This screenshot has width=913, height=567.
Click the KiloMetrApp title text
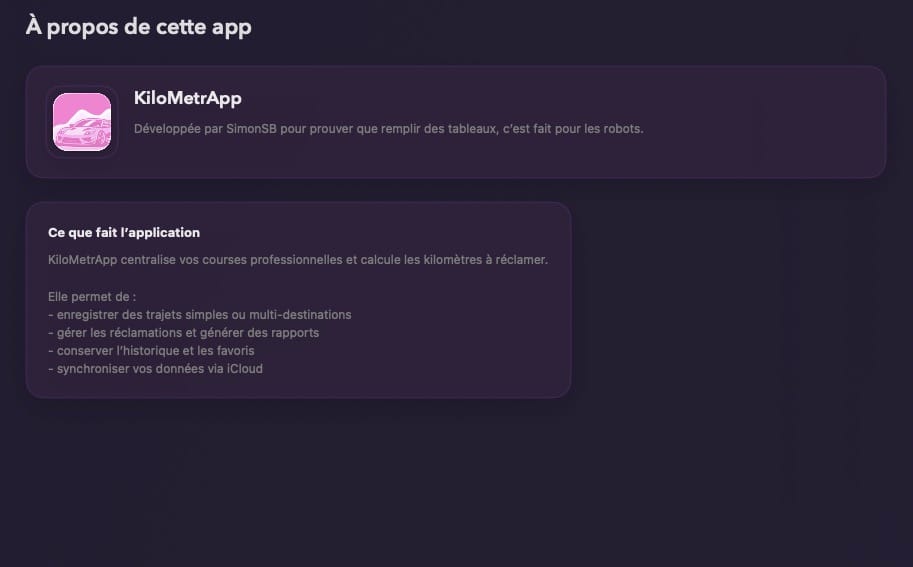(x=187, y=98)
